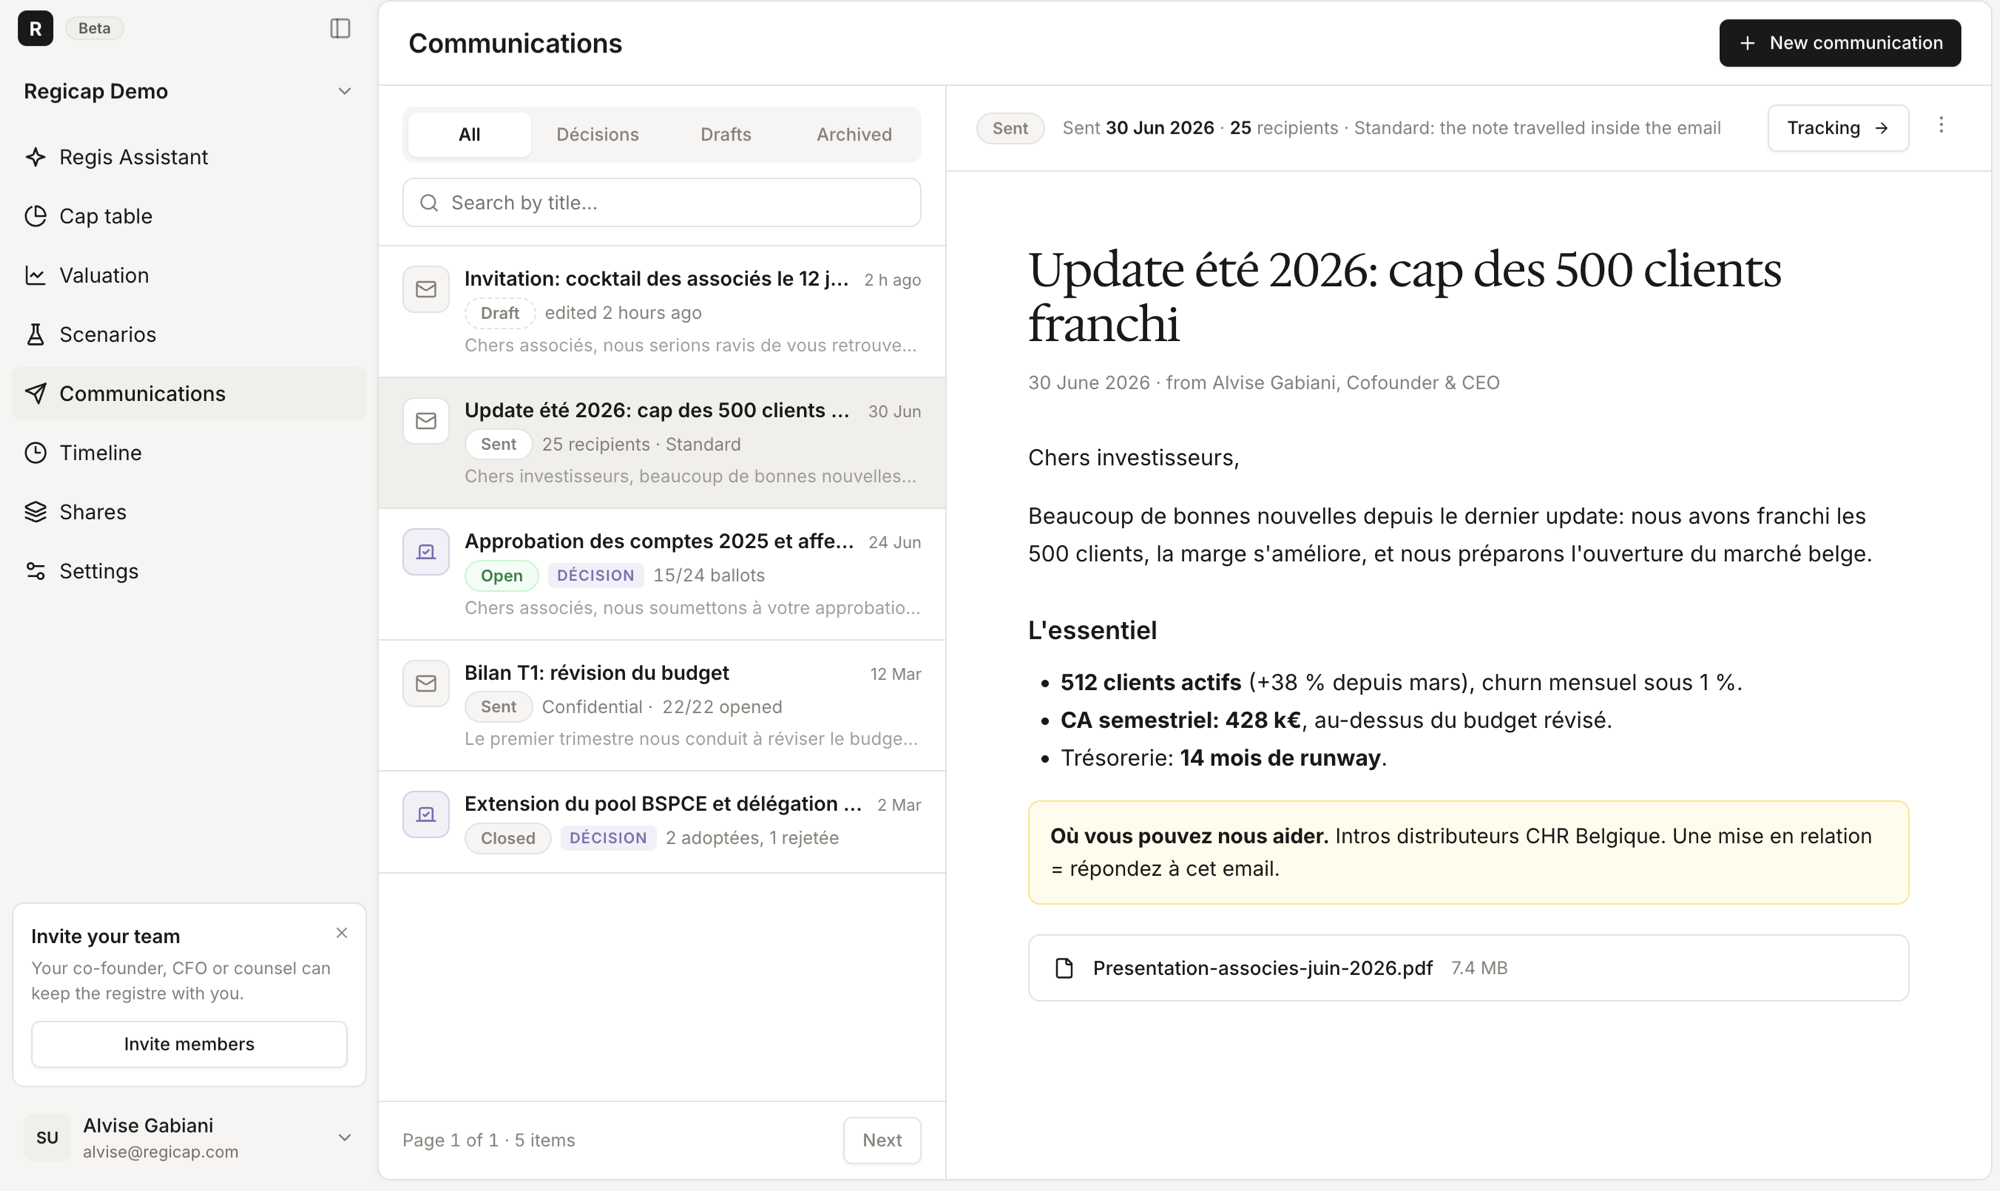
Task: Click the Shares layers icon
Action: [x=36, y=511]
